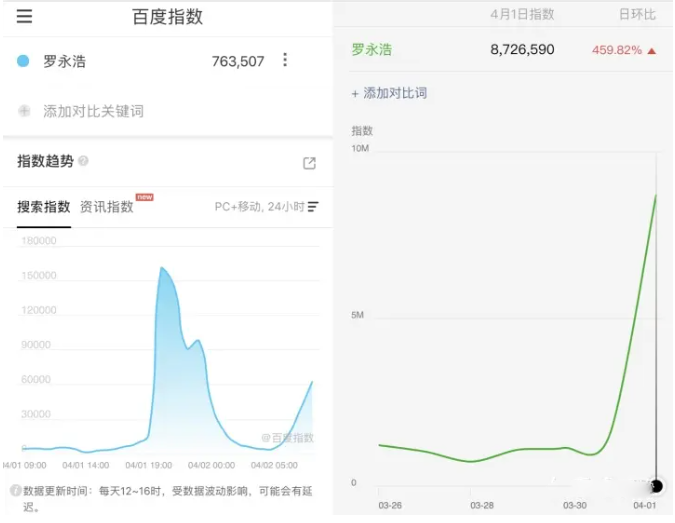Viewport: 675px width, 523px height.
Task: Click the black data point marker at 04-01
Action: pyautogui.click(x=656, y=486)
